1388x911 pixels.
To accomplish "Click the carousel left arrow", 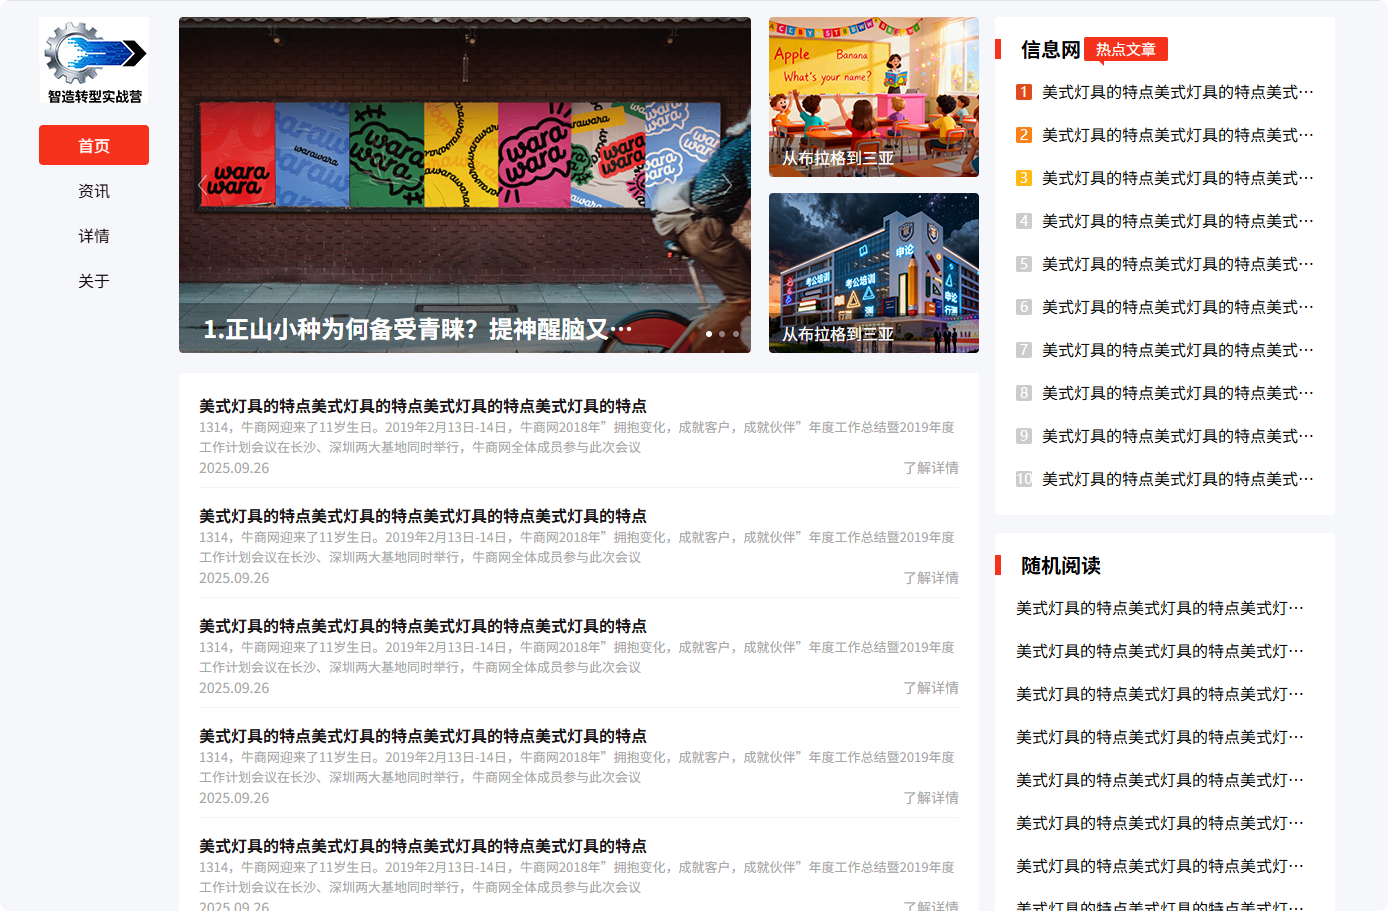I will pyautogui.click(x=203, y=184).
